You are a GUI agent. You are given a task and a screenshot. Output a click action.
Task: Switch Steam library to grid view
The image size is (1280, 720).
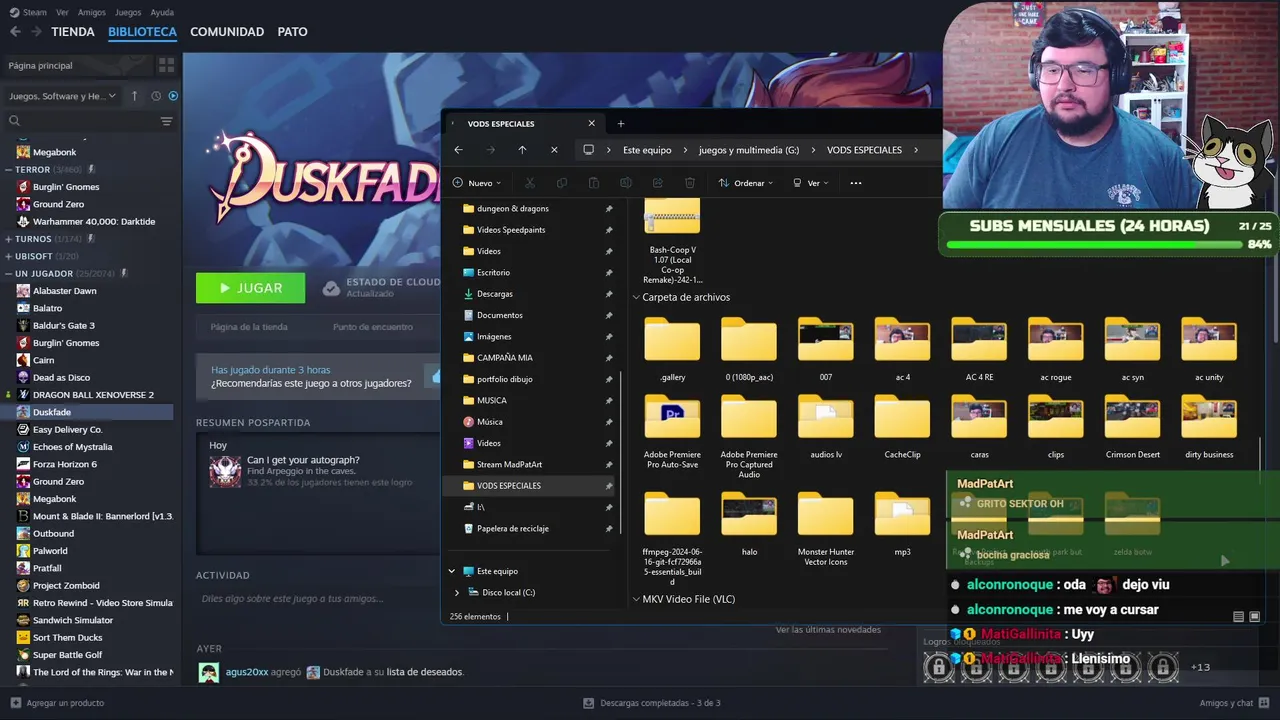(x=166, y=65)
